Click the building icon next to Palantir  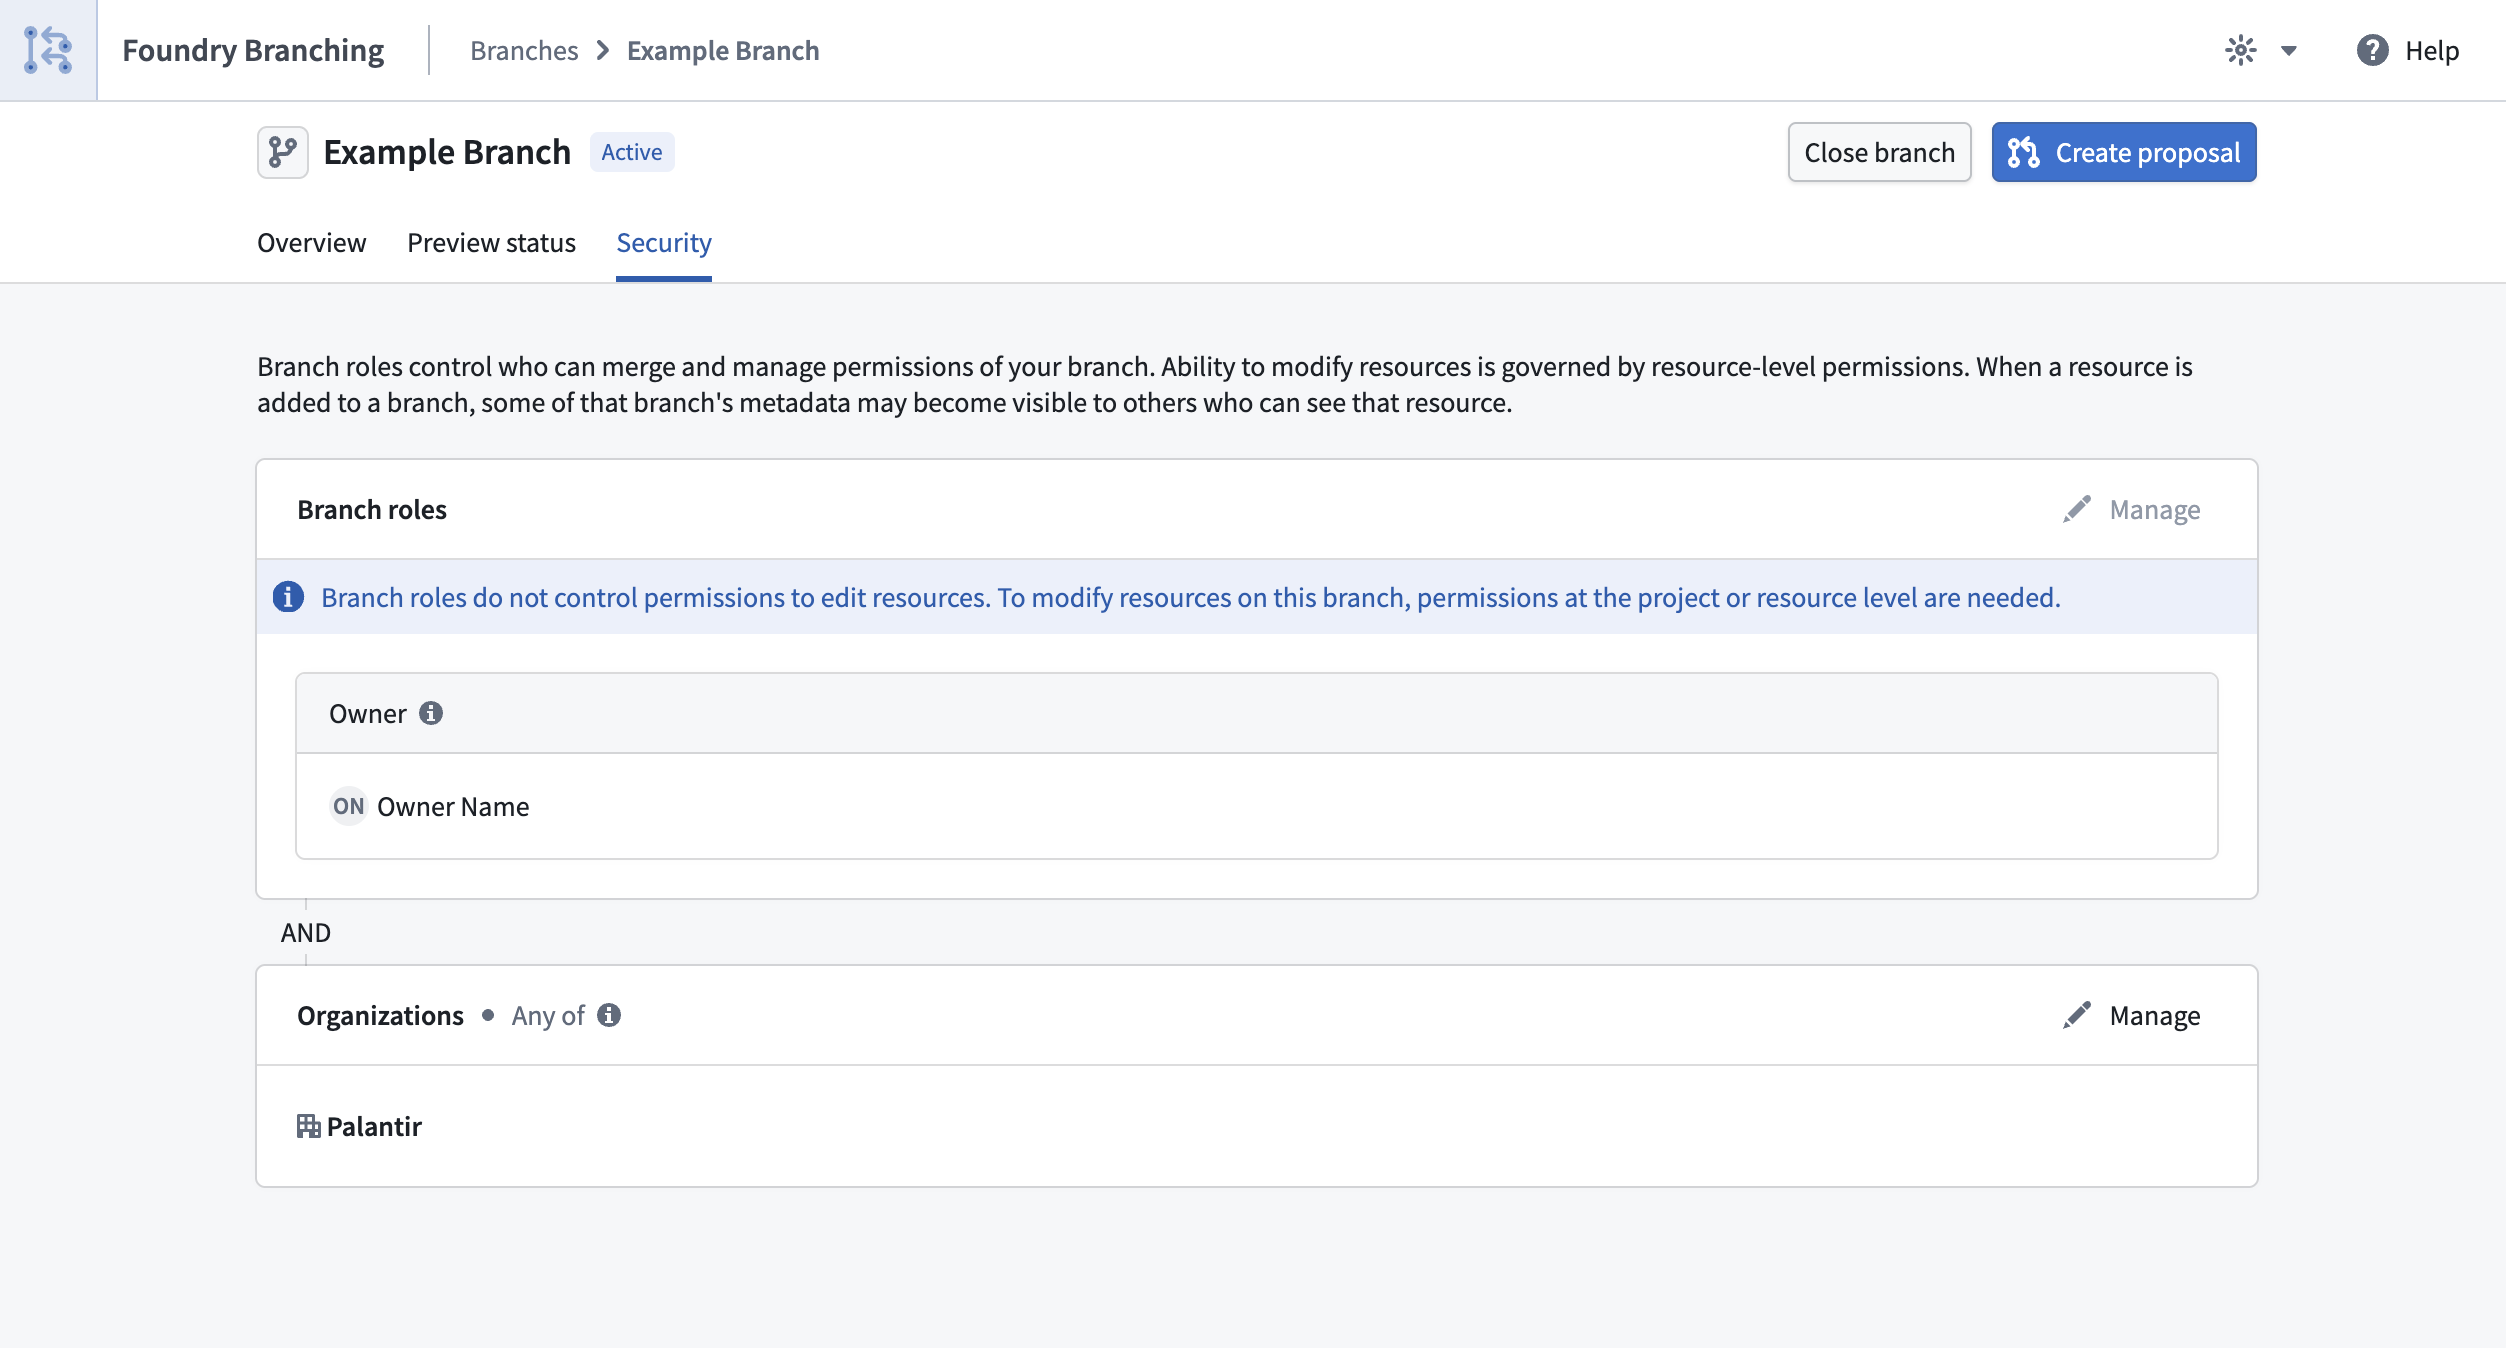point(308,1126)
